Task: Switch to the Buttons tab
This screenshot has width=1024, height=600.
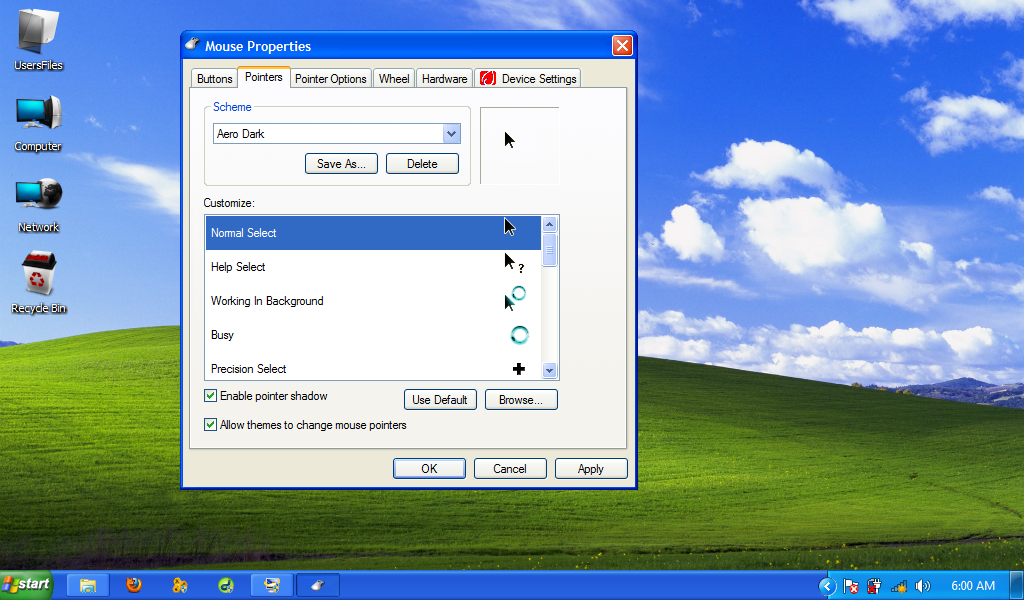Action: click(x=214, y=78)
